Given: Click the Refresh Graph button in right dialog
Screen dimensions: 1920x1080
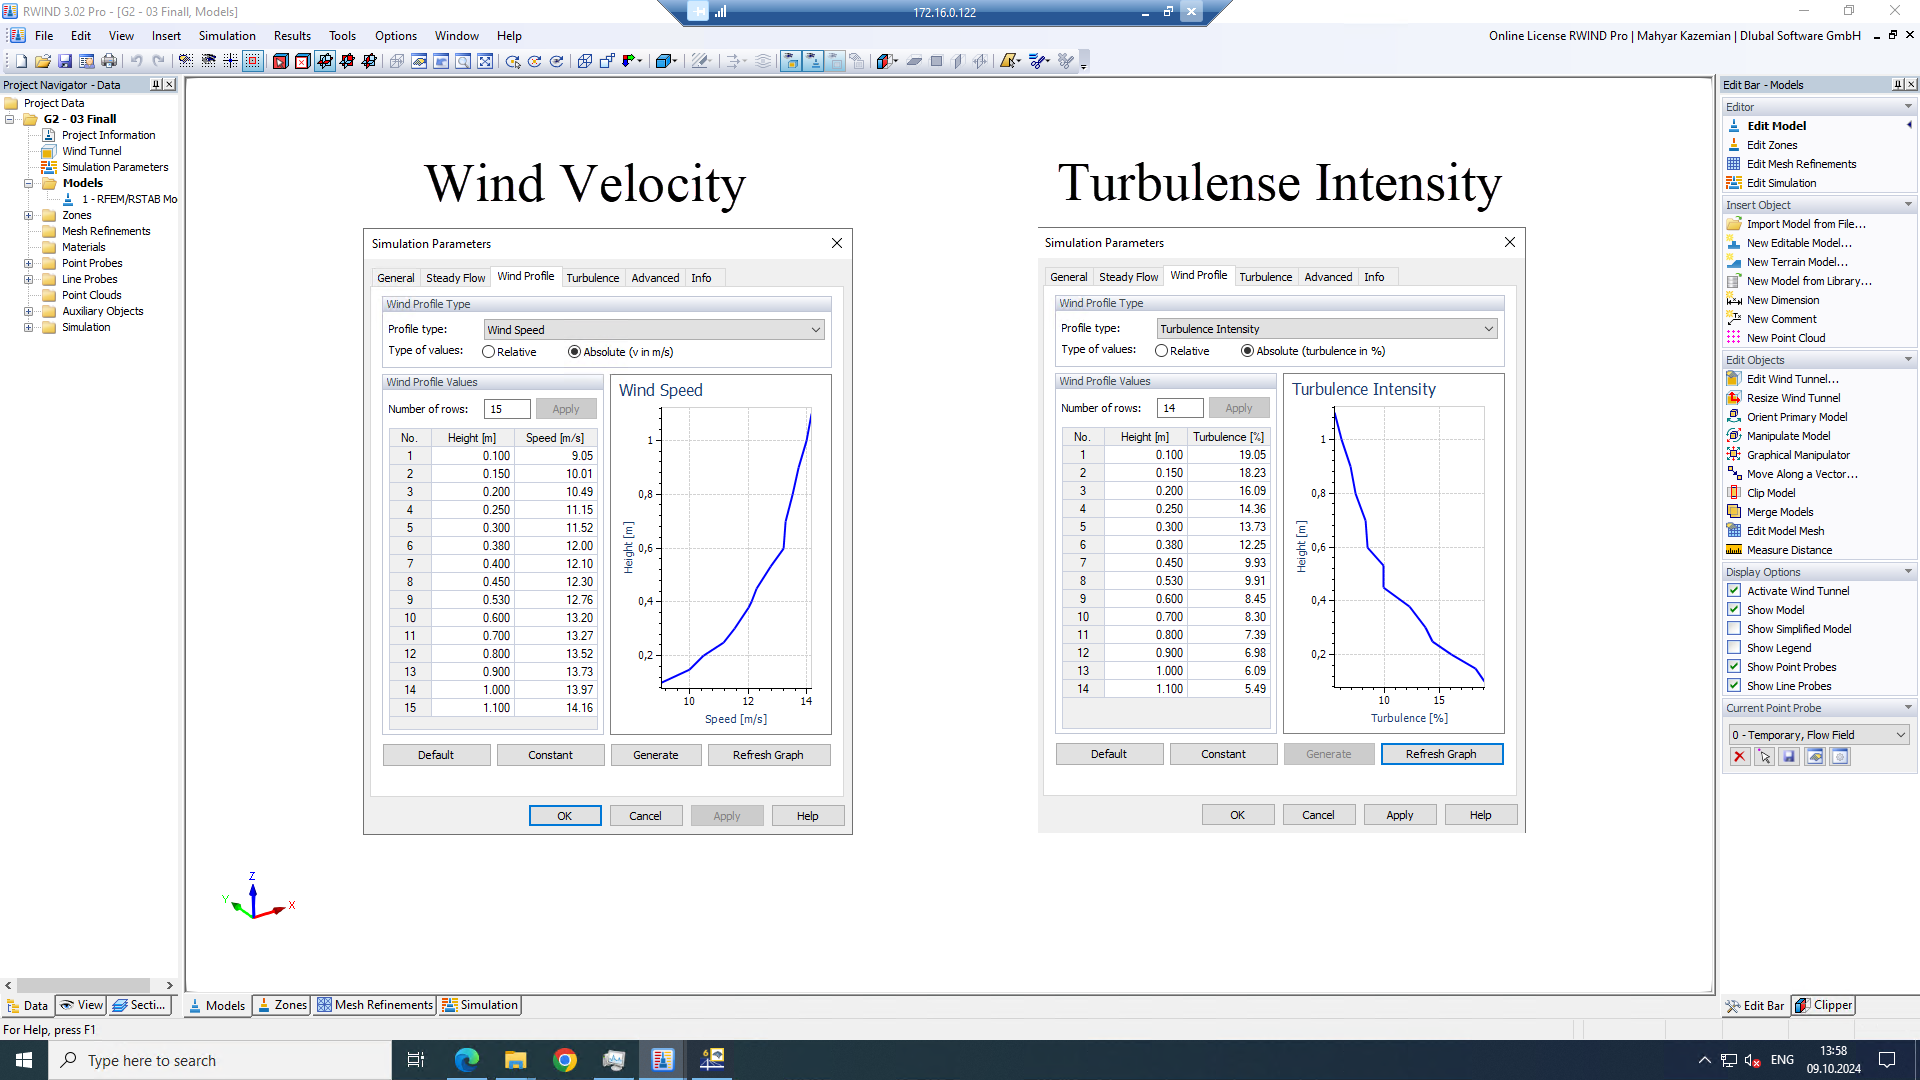Looking at the screenshot, I should point(1440,753).
